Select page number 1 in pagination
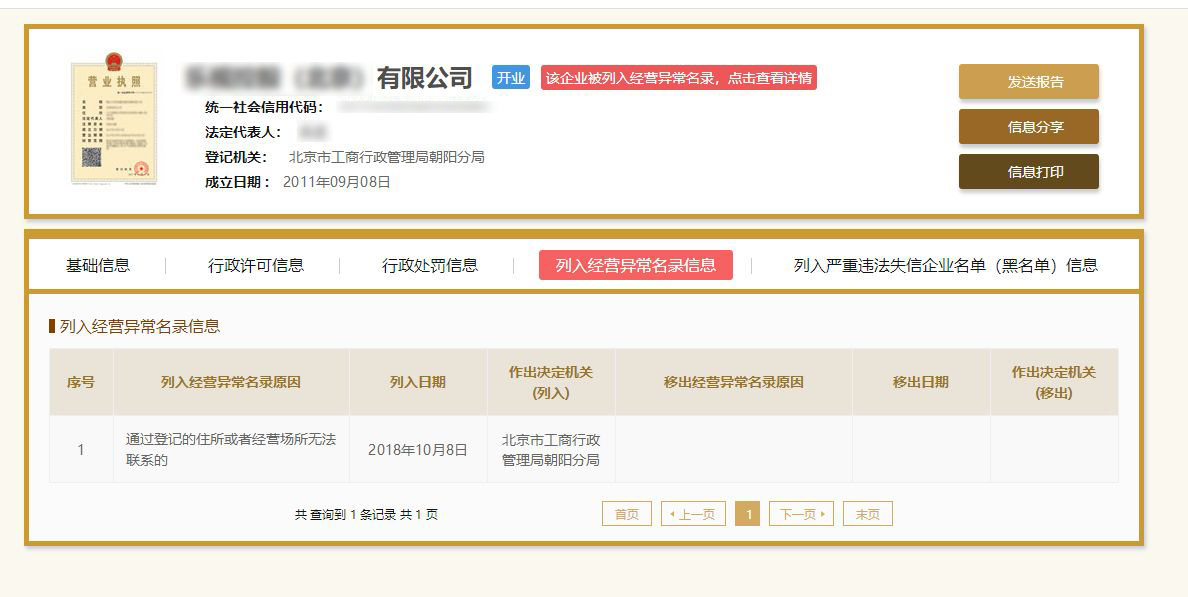The height and width of the screenshot is (597, 1188). (747, 514)
